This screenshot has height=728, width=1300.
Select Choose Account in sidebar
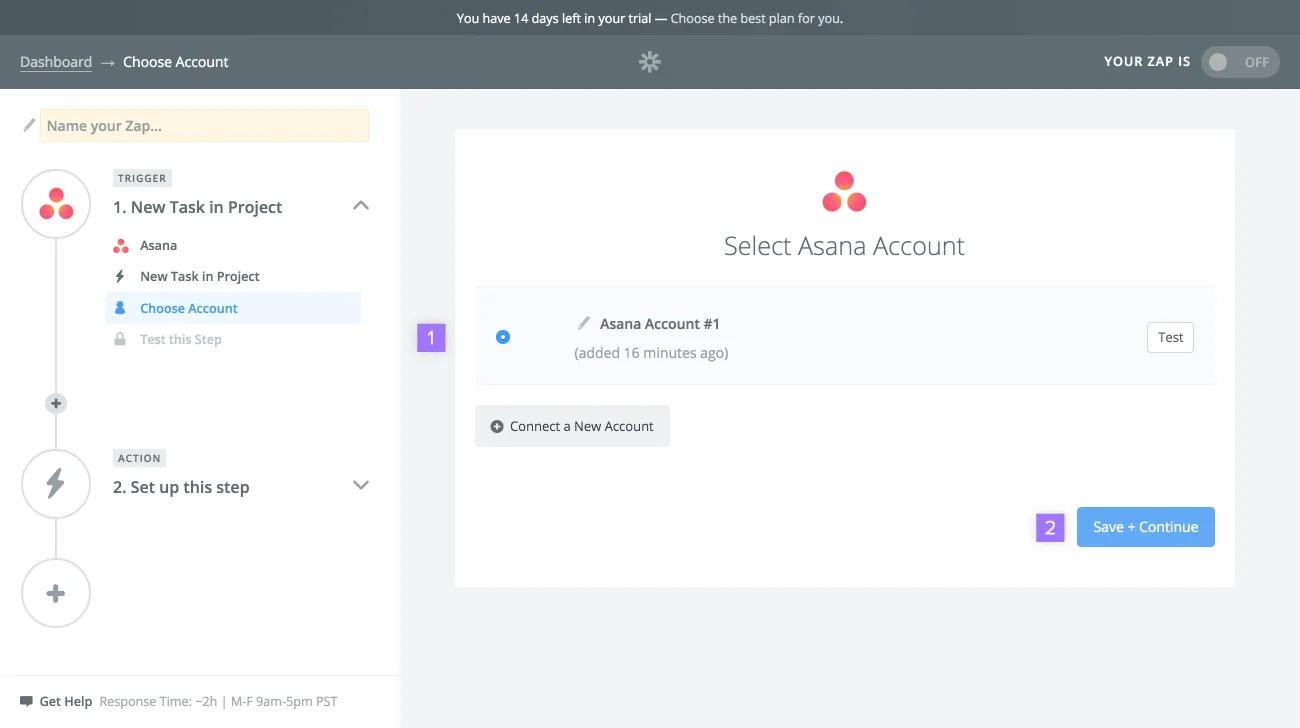(188, 308)
